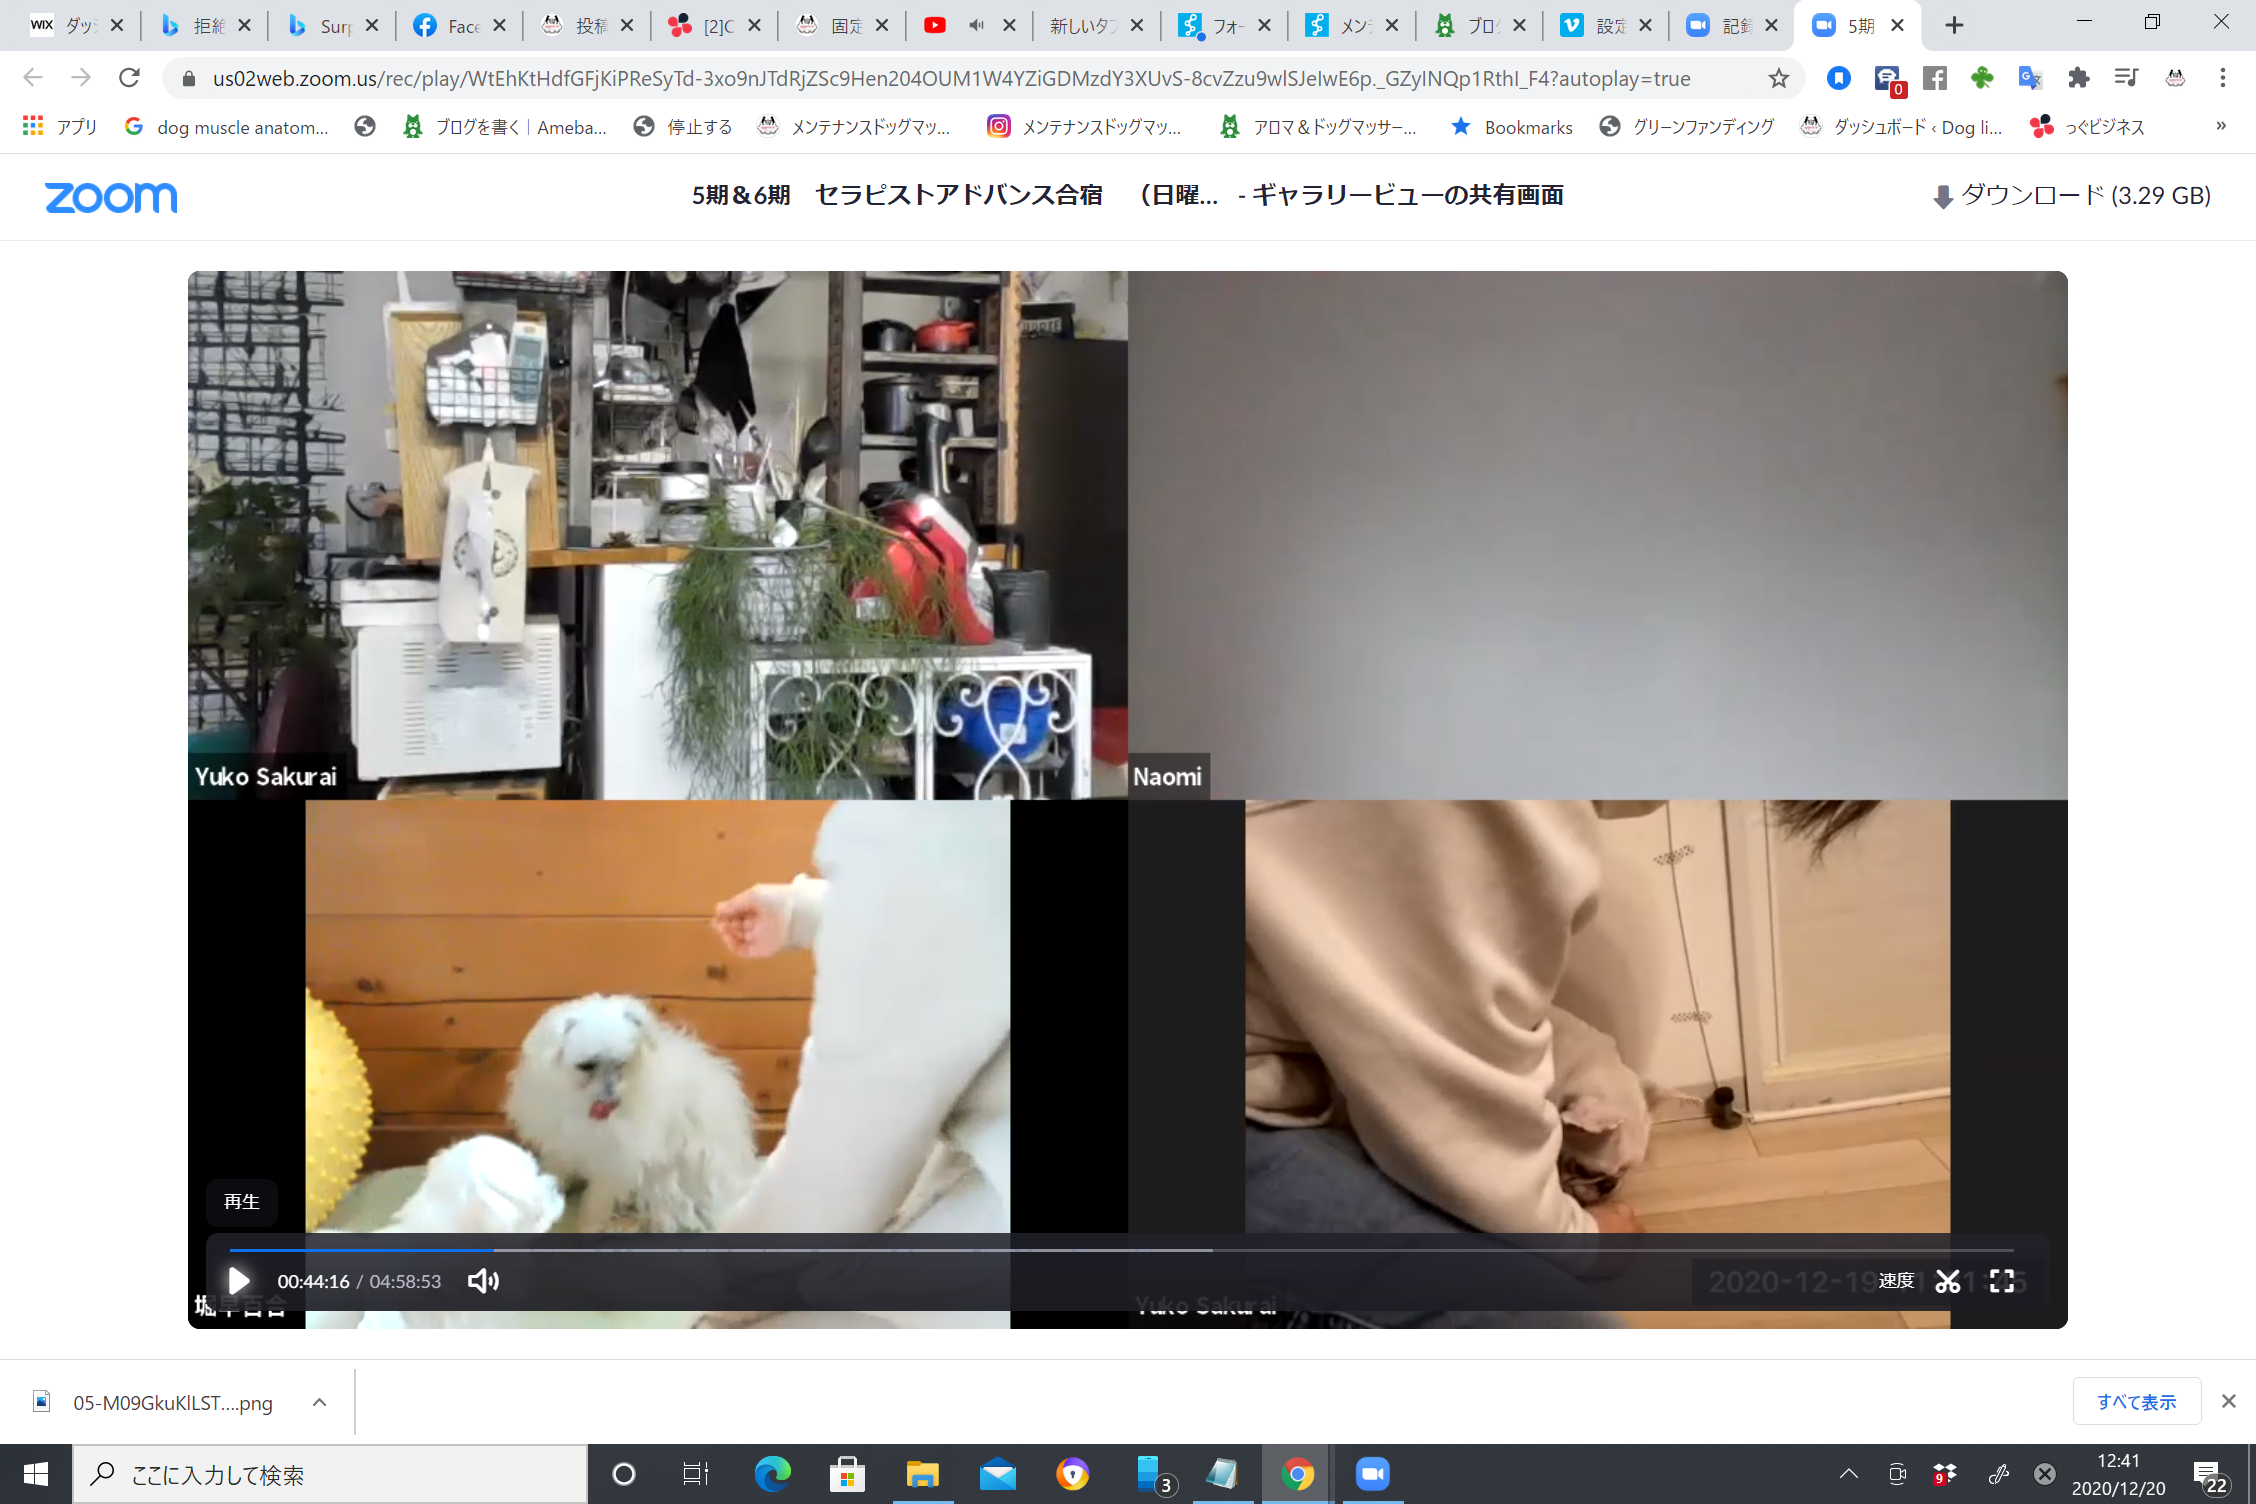Click the Google Translate extension icon
Screen dimensions: 2256x1504
tap(2030, 78)
